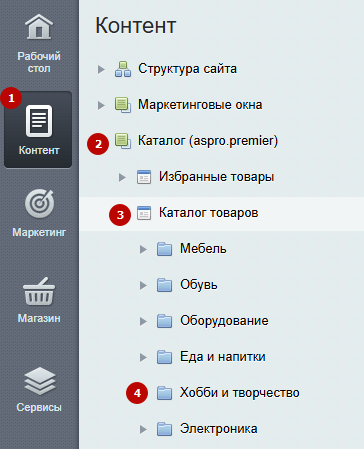Open Структура сайта text item
This screenshot has width=364, height=449.
tap(188, 69)
